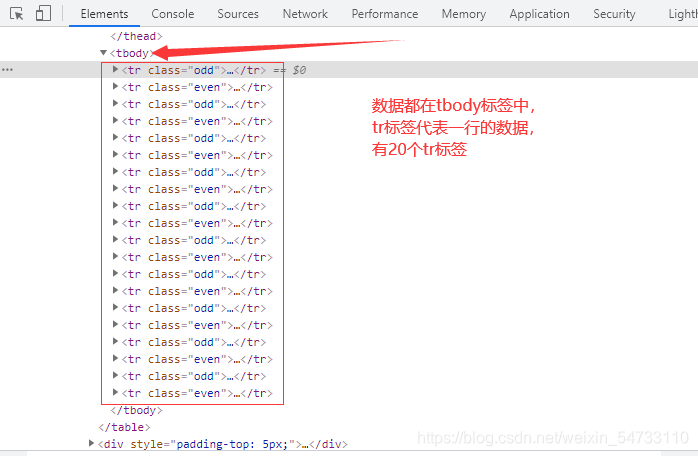Select the </thead> closing tag line

137,36
